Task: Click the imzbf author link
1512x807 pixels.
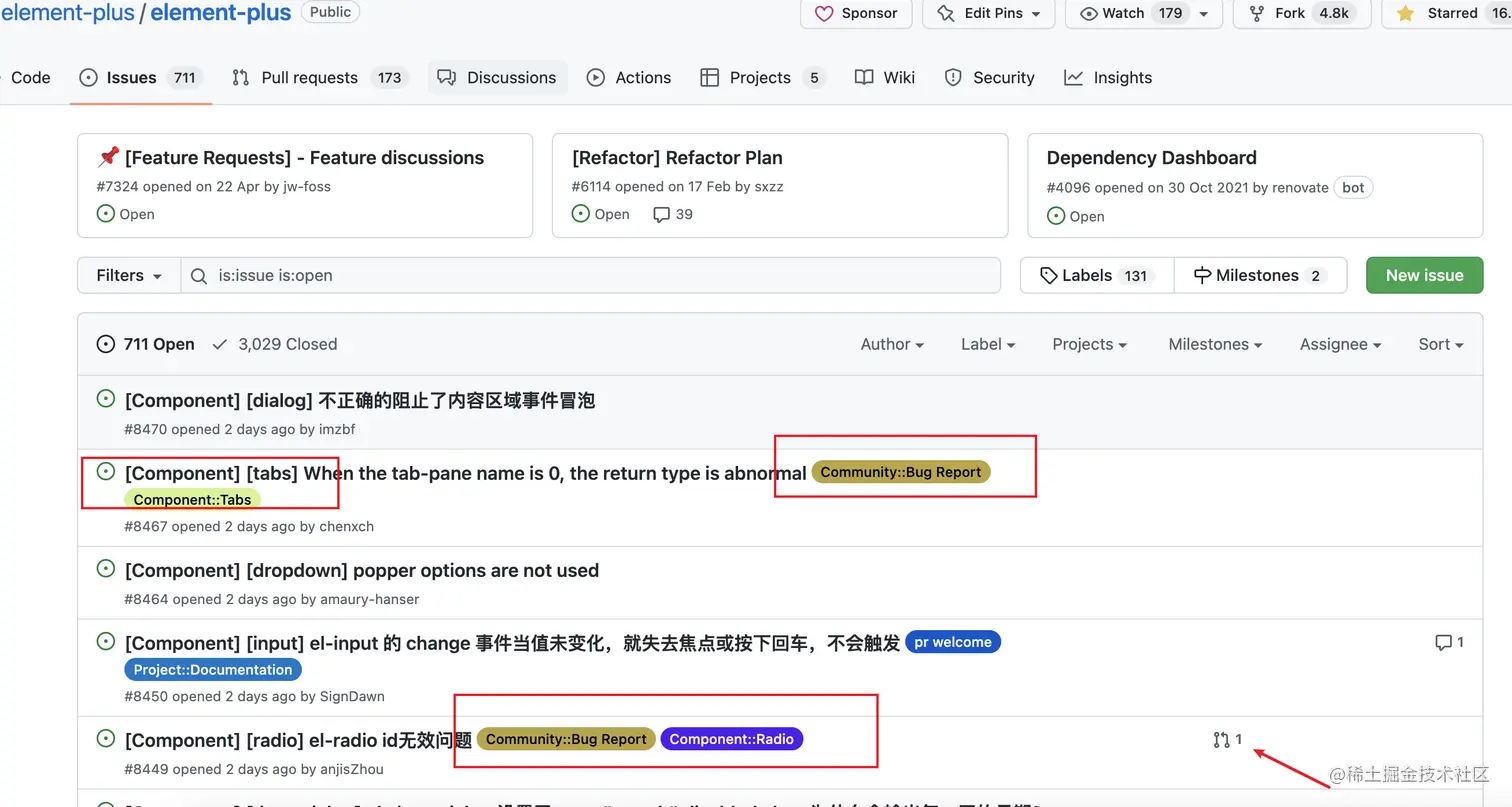Action: [337, 429]
